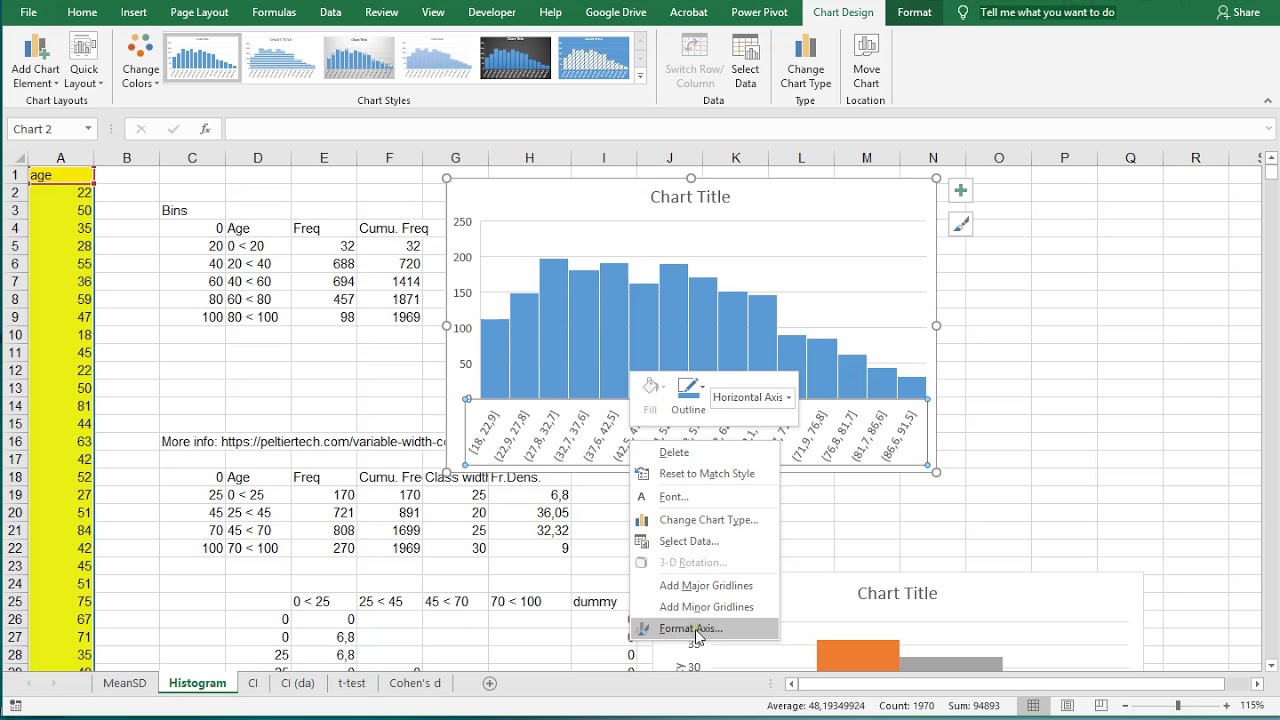Open the Formulas ribbon tab
Viewport: 1280px width, 720px height.
(x=274, y=12)
